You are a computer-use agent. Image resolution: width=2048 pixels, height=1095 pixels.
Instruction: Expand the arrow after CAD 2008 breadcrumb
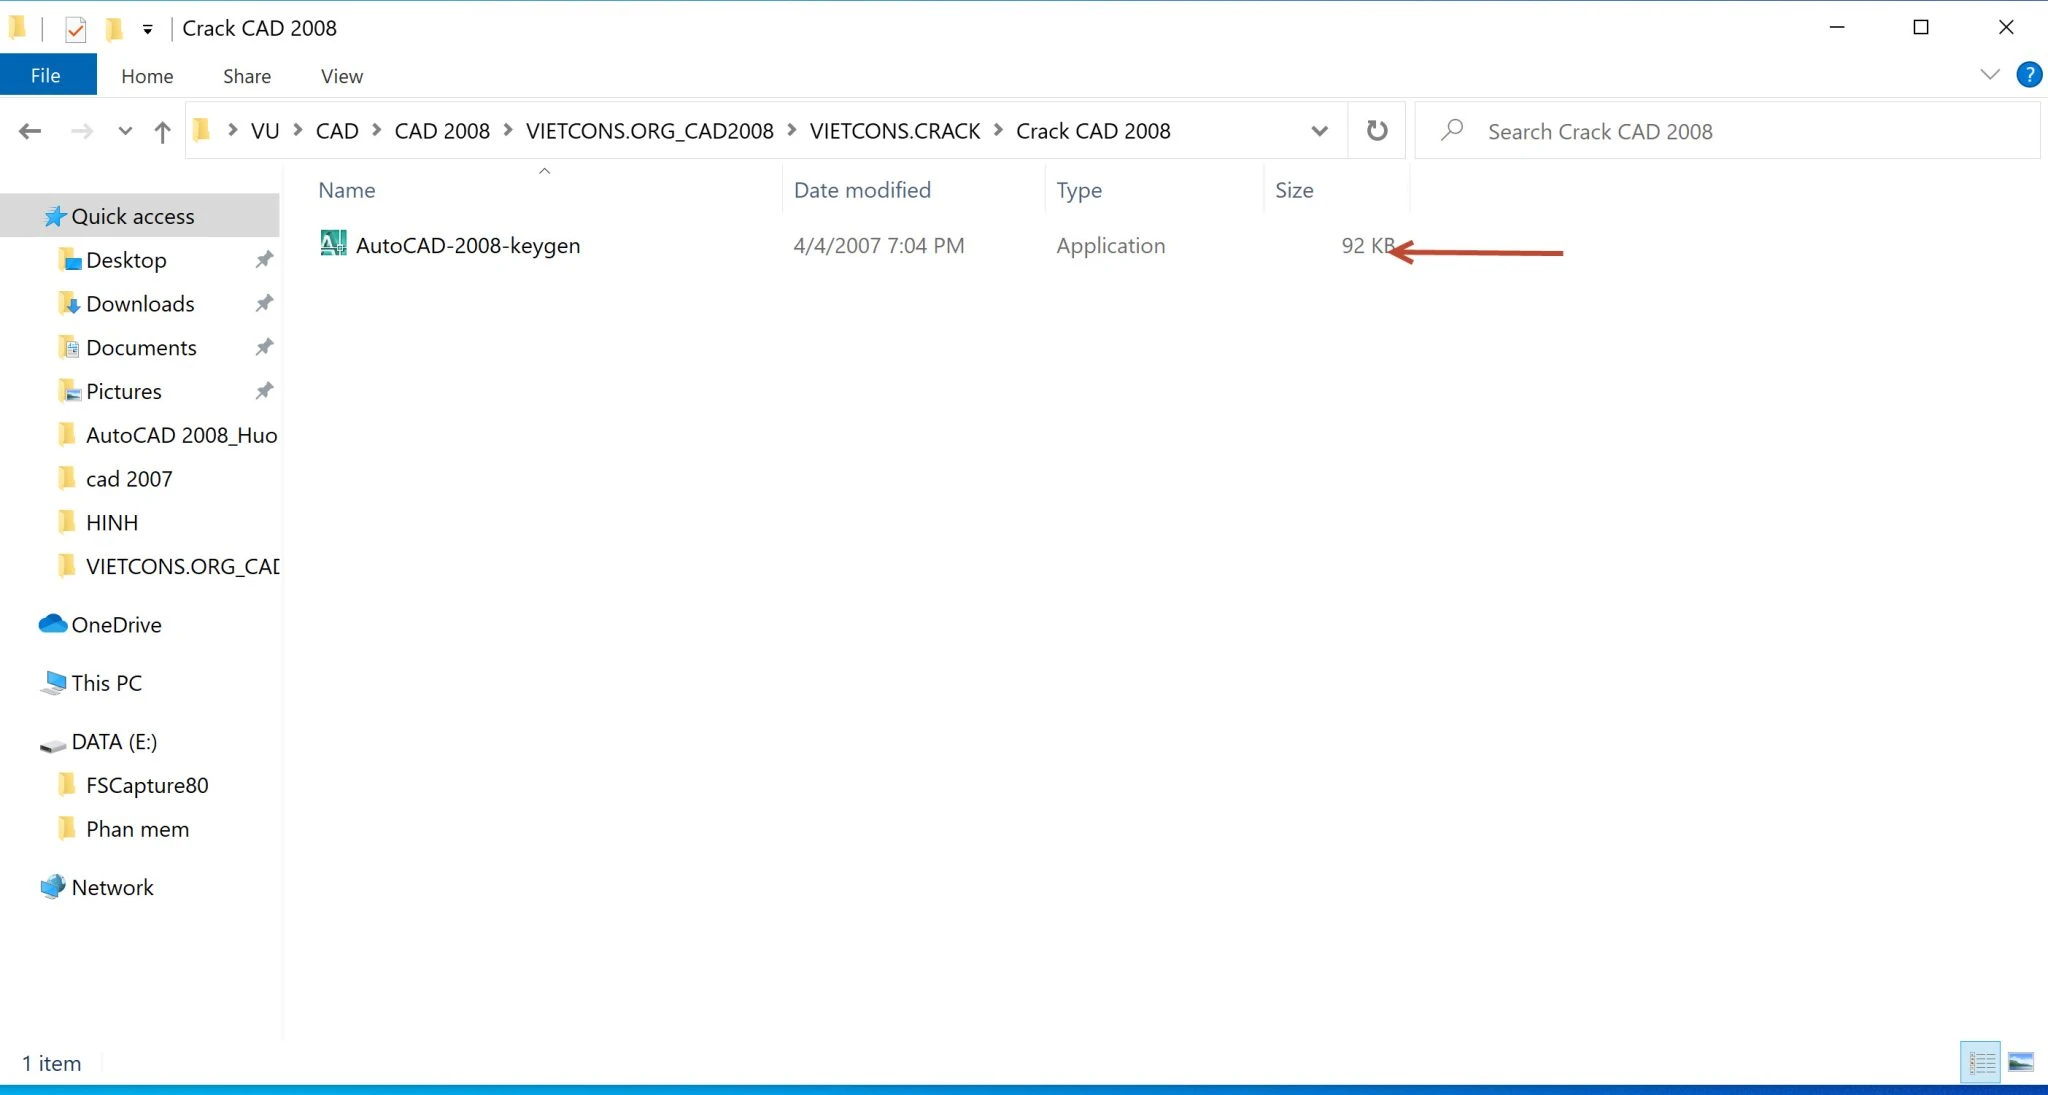[x=508, y=130]
